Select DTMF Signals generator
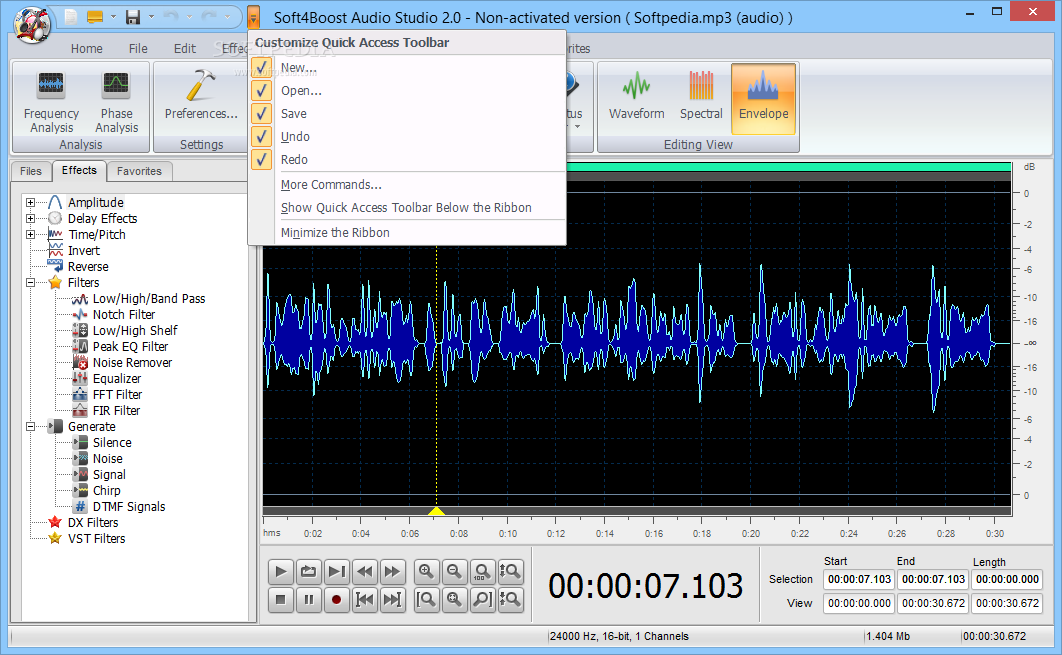This screenshot has width=1062, height=655. coord(129,507)
